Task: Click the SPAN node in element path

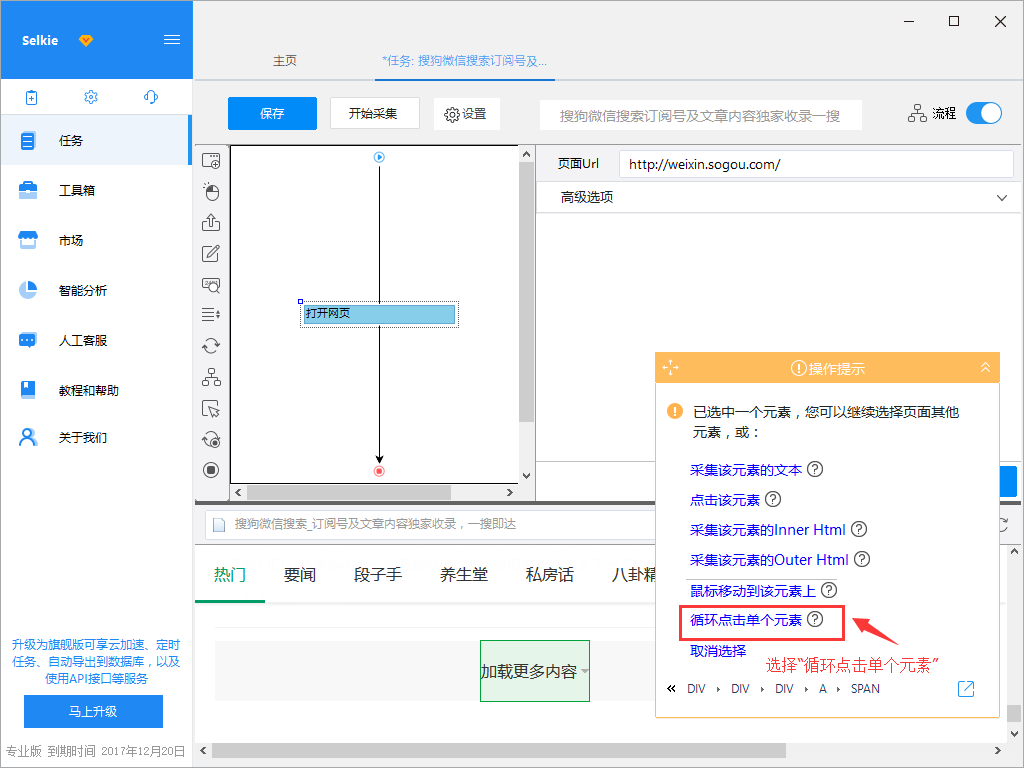Action: tap(865, 688)
